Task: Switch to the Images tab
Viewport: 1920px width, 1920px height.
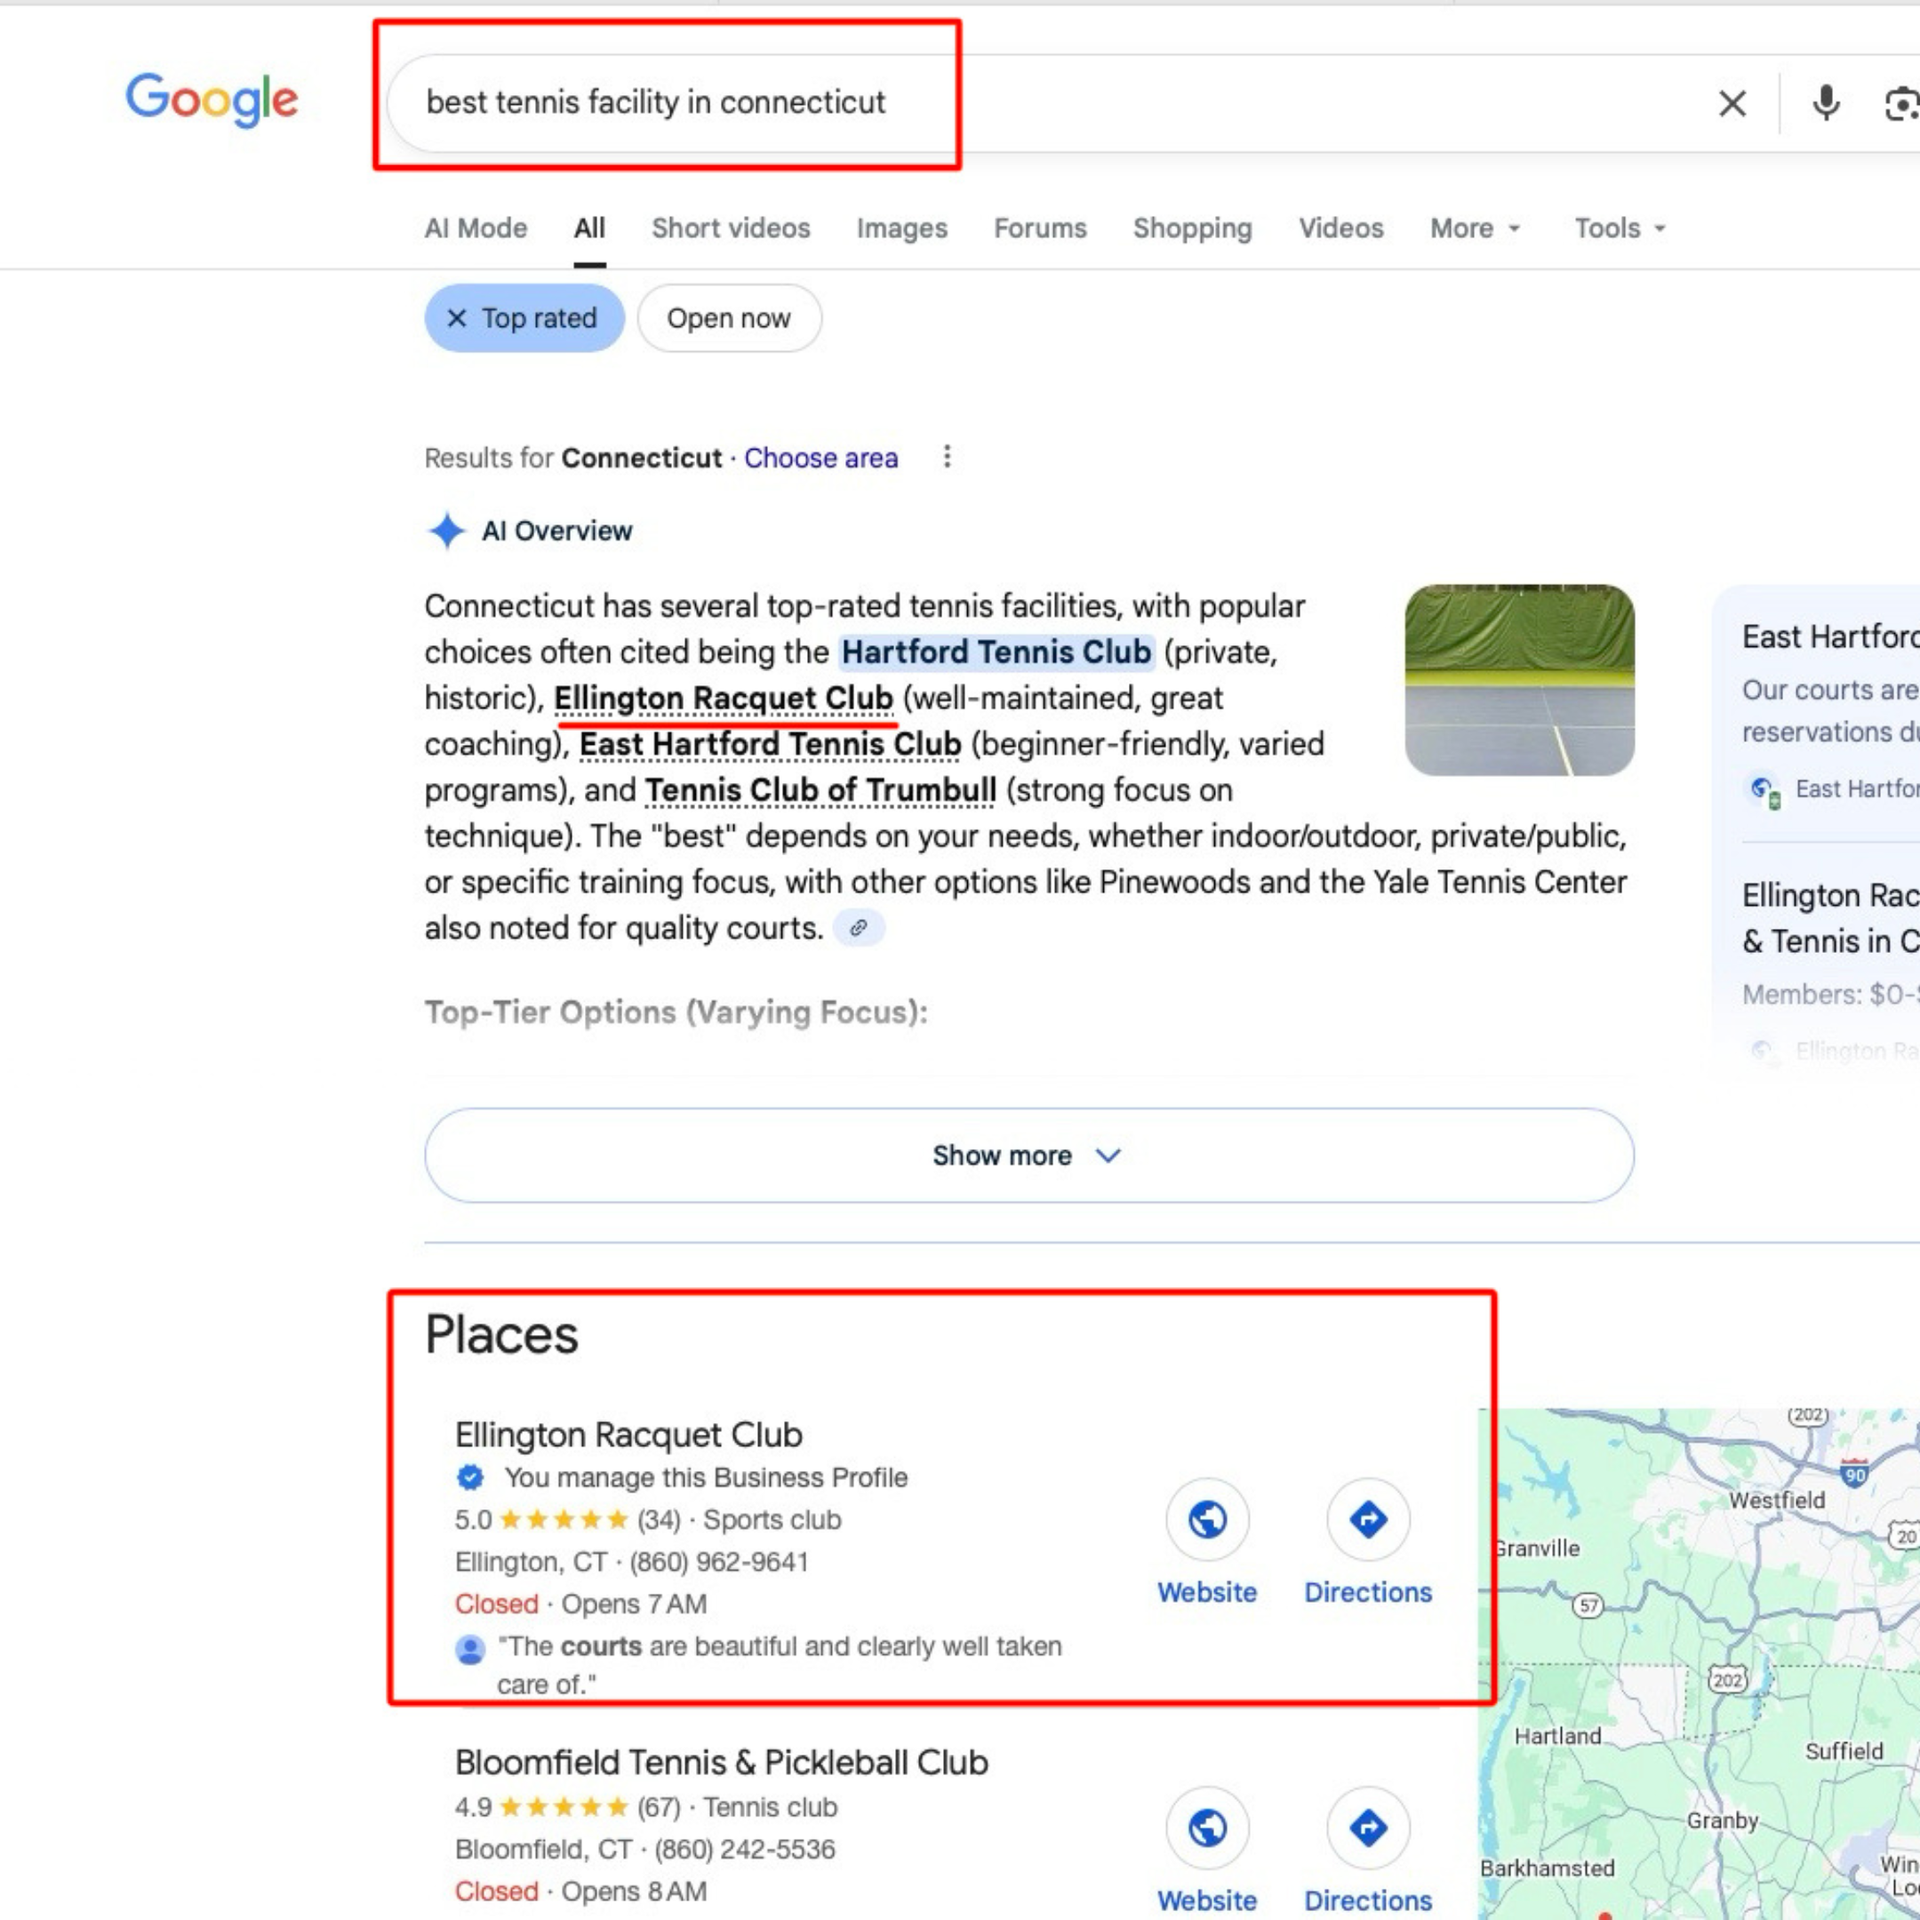Action: (902, 228)
